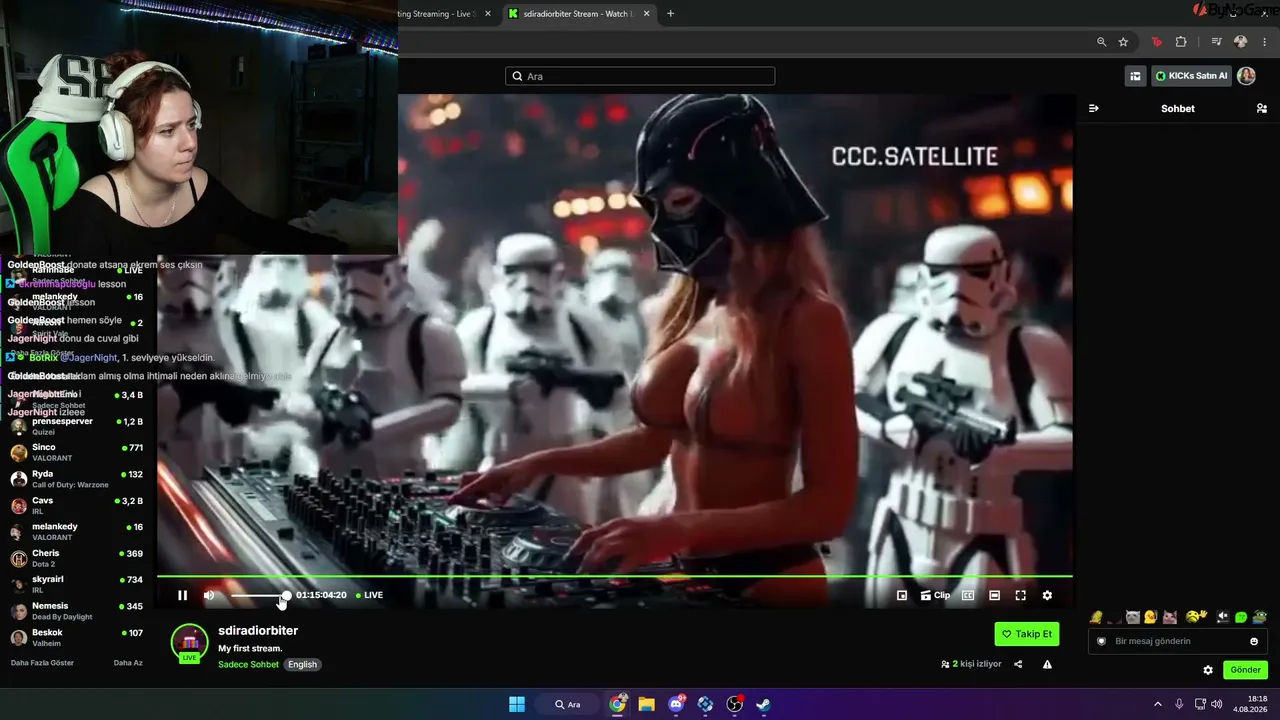Switch to the Streaming - Live browser tab

(437, 14)
